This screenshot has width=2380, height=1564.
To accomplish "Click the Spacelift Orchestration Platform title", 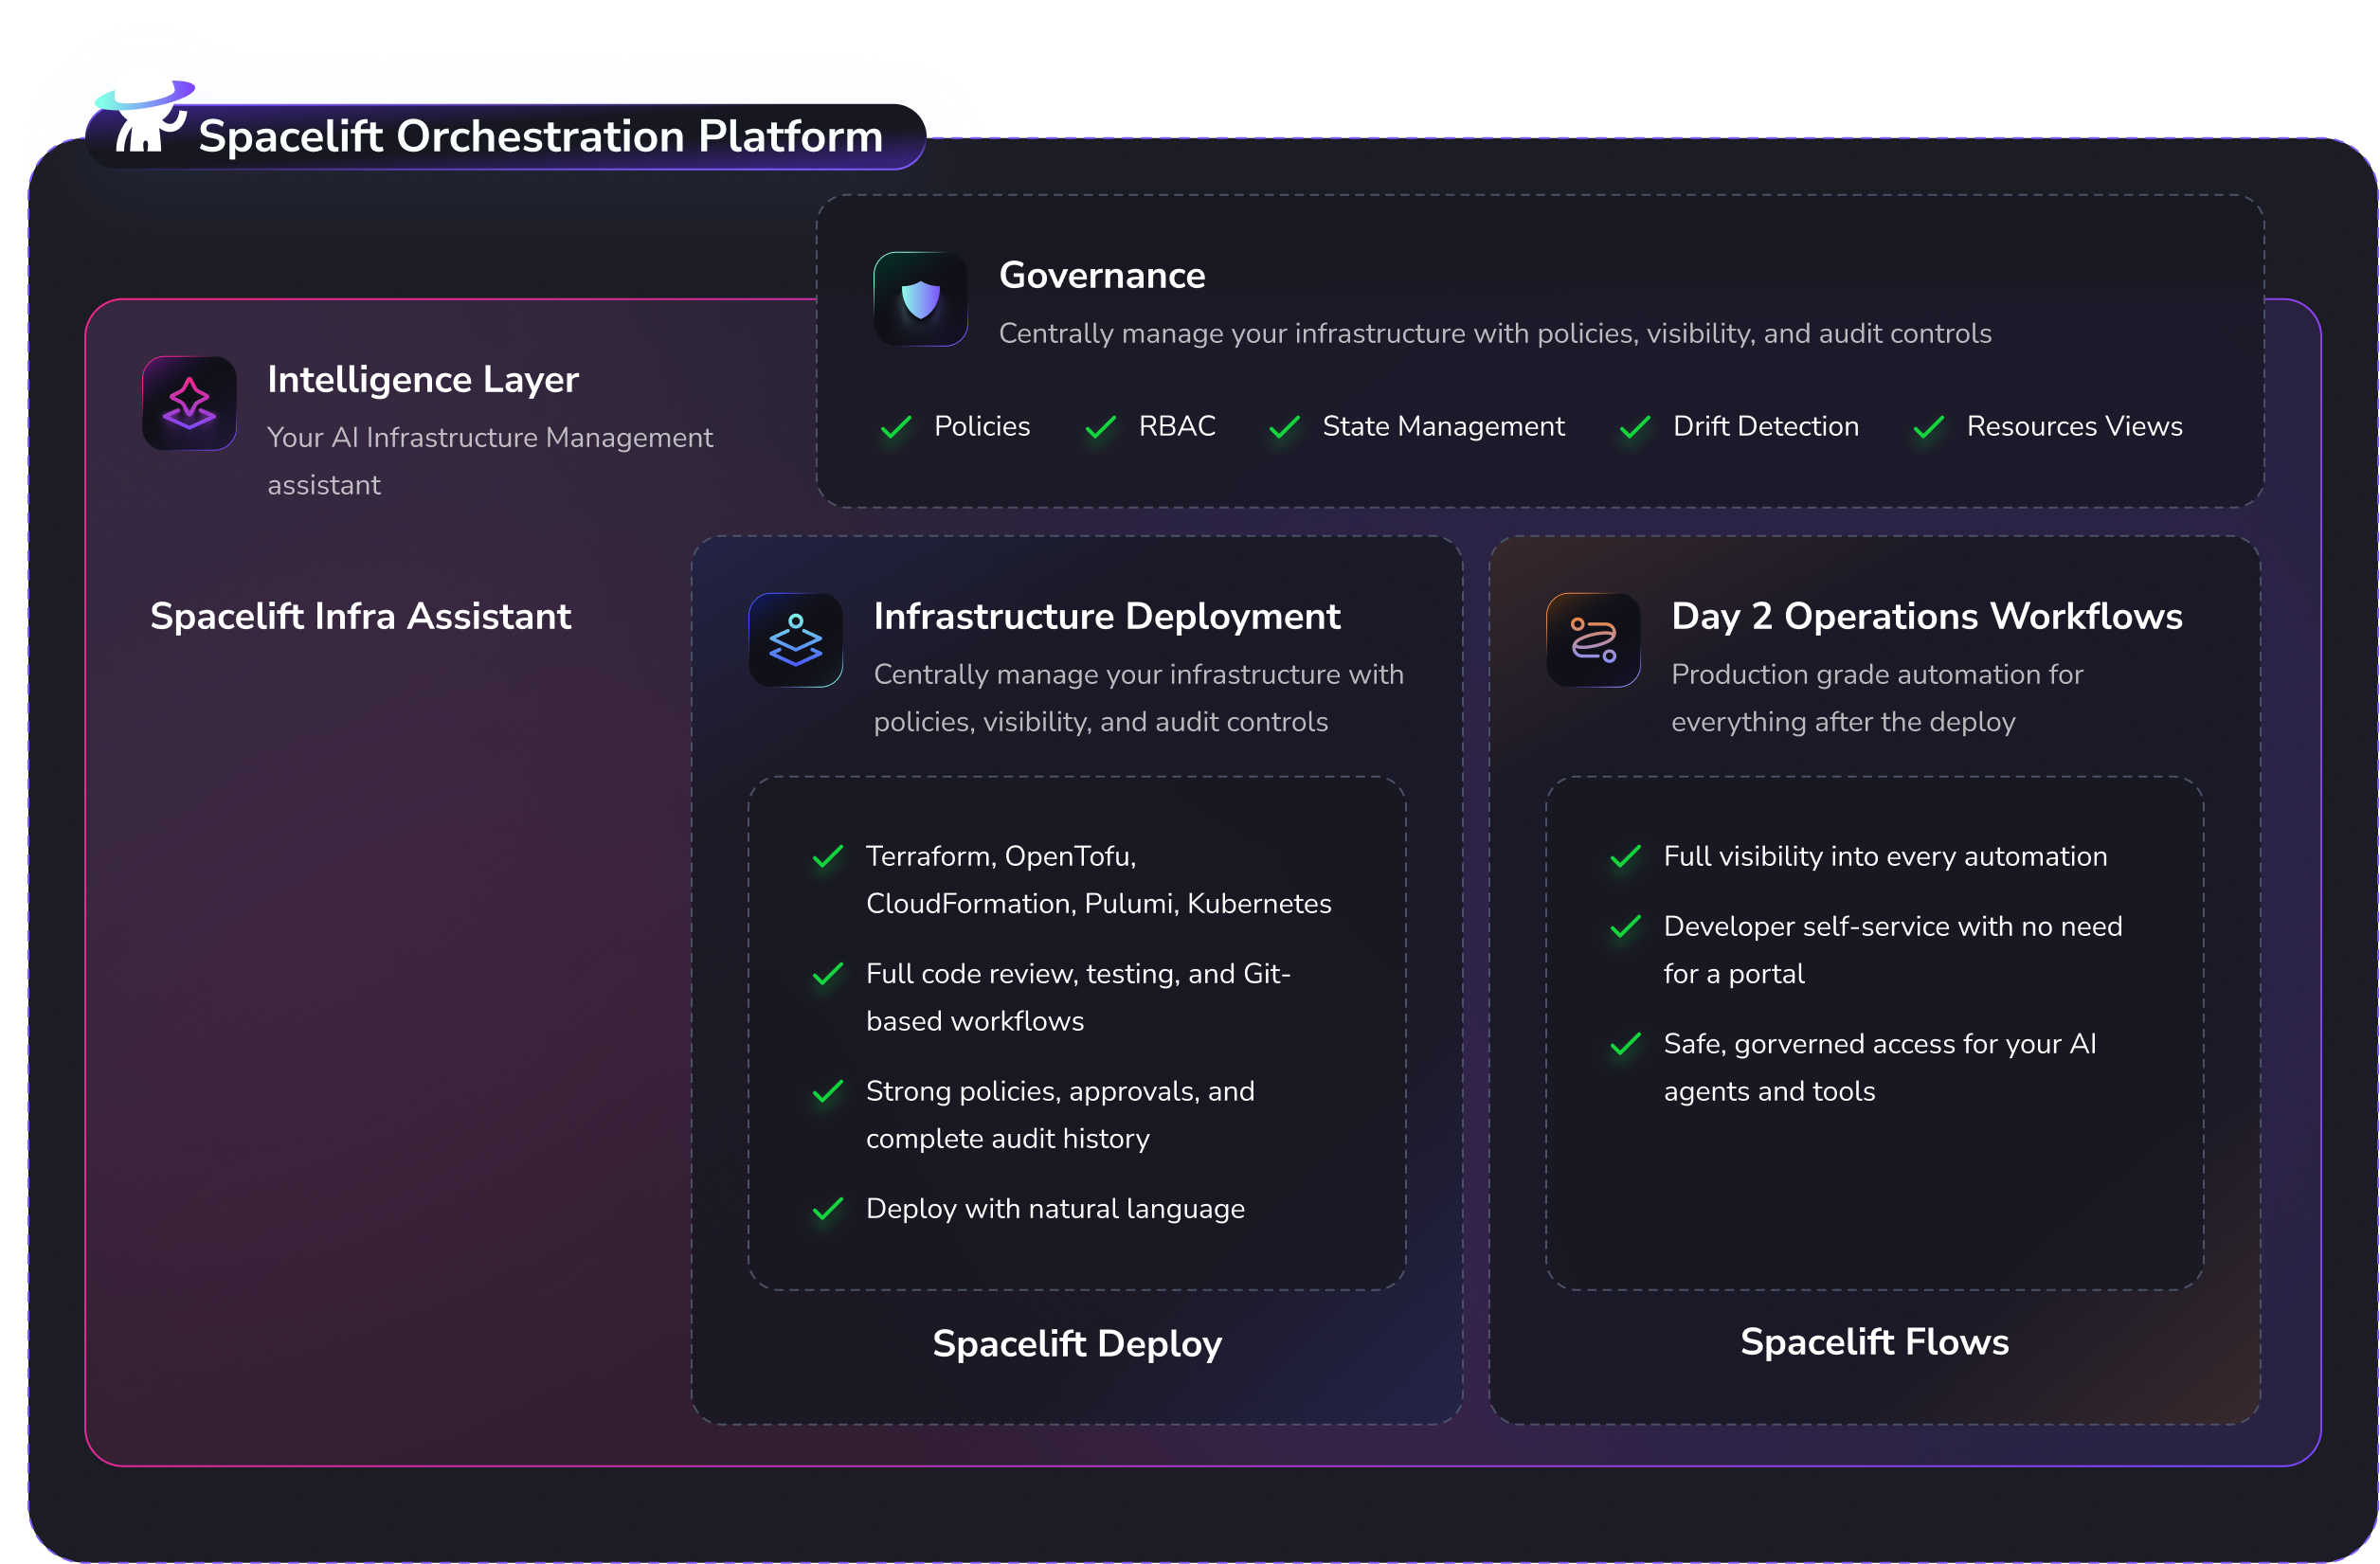I will 540,136.
